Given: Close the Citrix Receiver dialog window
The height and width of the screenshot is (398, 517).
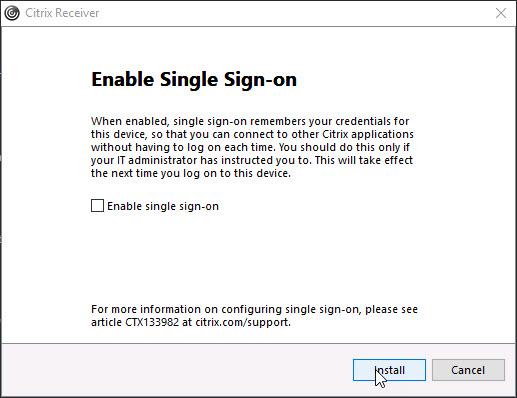Looking at the screenshot, I should click(x=501, y=13).
